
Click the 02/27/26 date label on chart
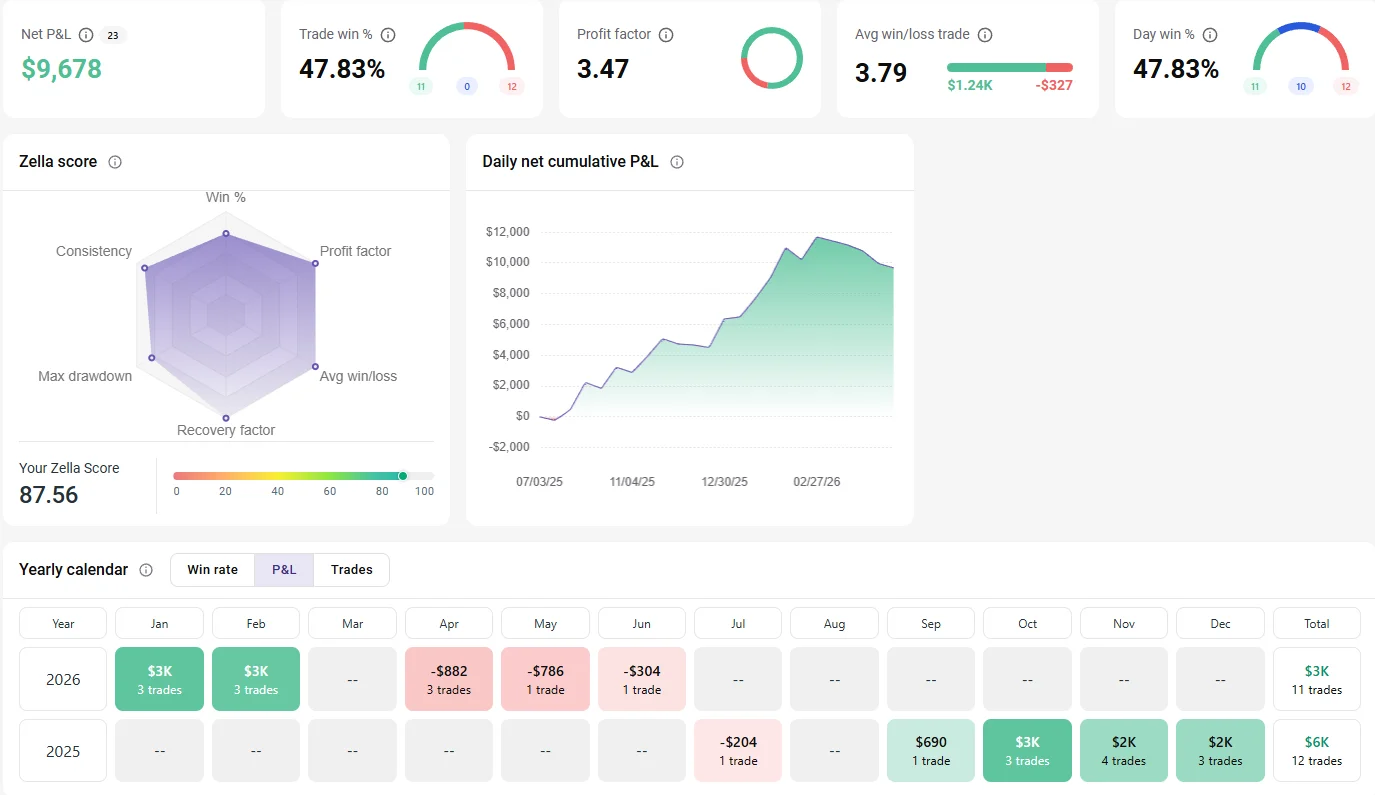point(817,482)
